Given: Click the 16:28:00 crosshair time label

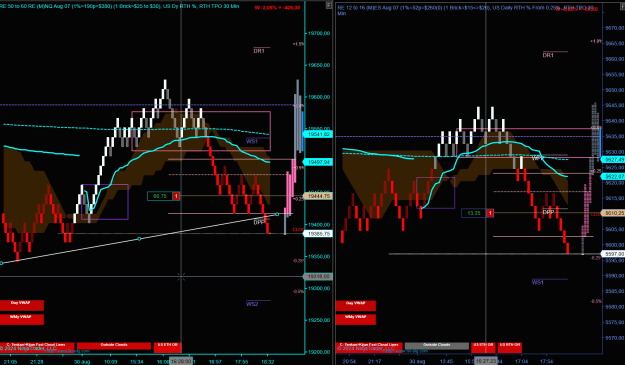Looking at the screenshot, I should point(181,361).
